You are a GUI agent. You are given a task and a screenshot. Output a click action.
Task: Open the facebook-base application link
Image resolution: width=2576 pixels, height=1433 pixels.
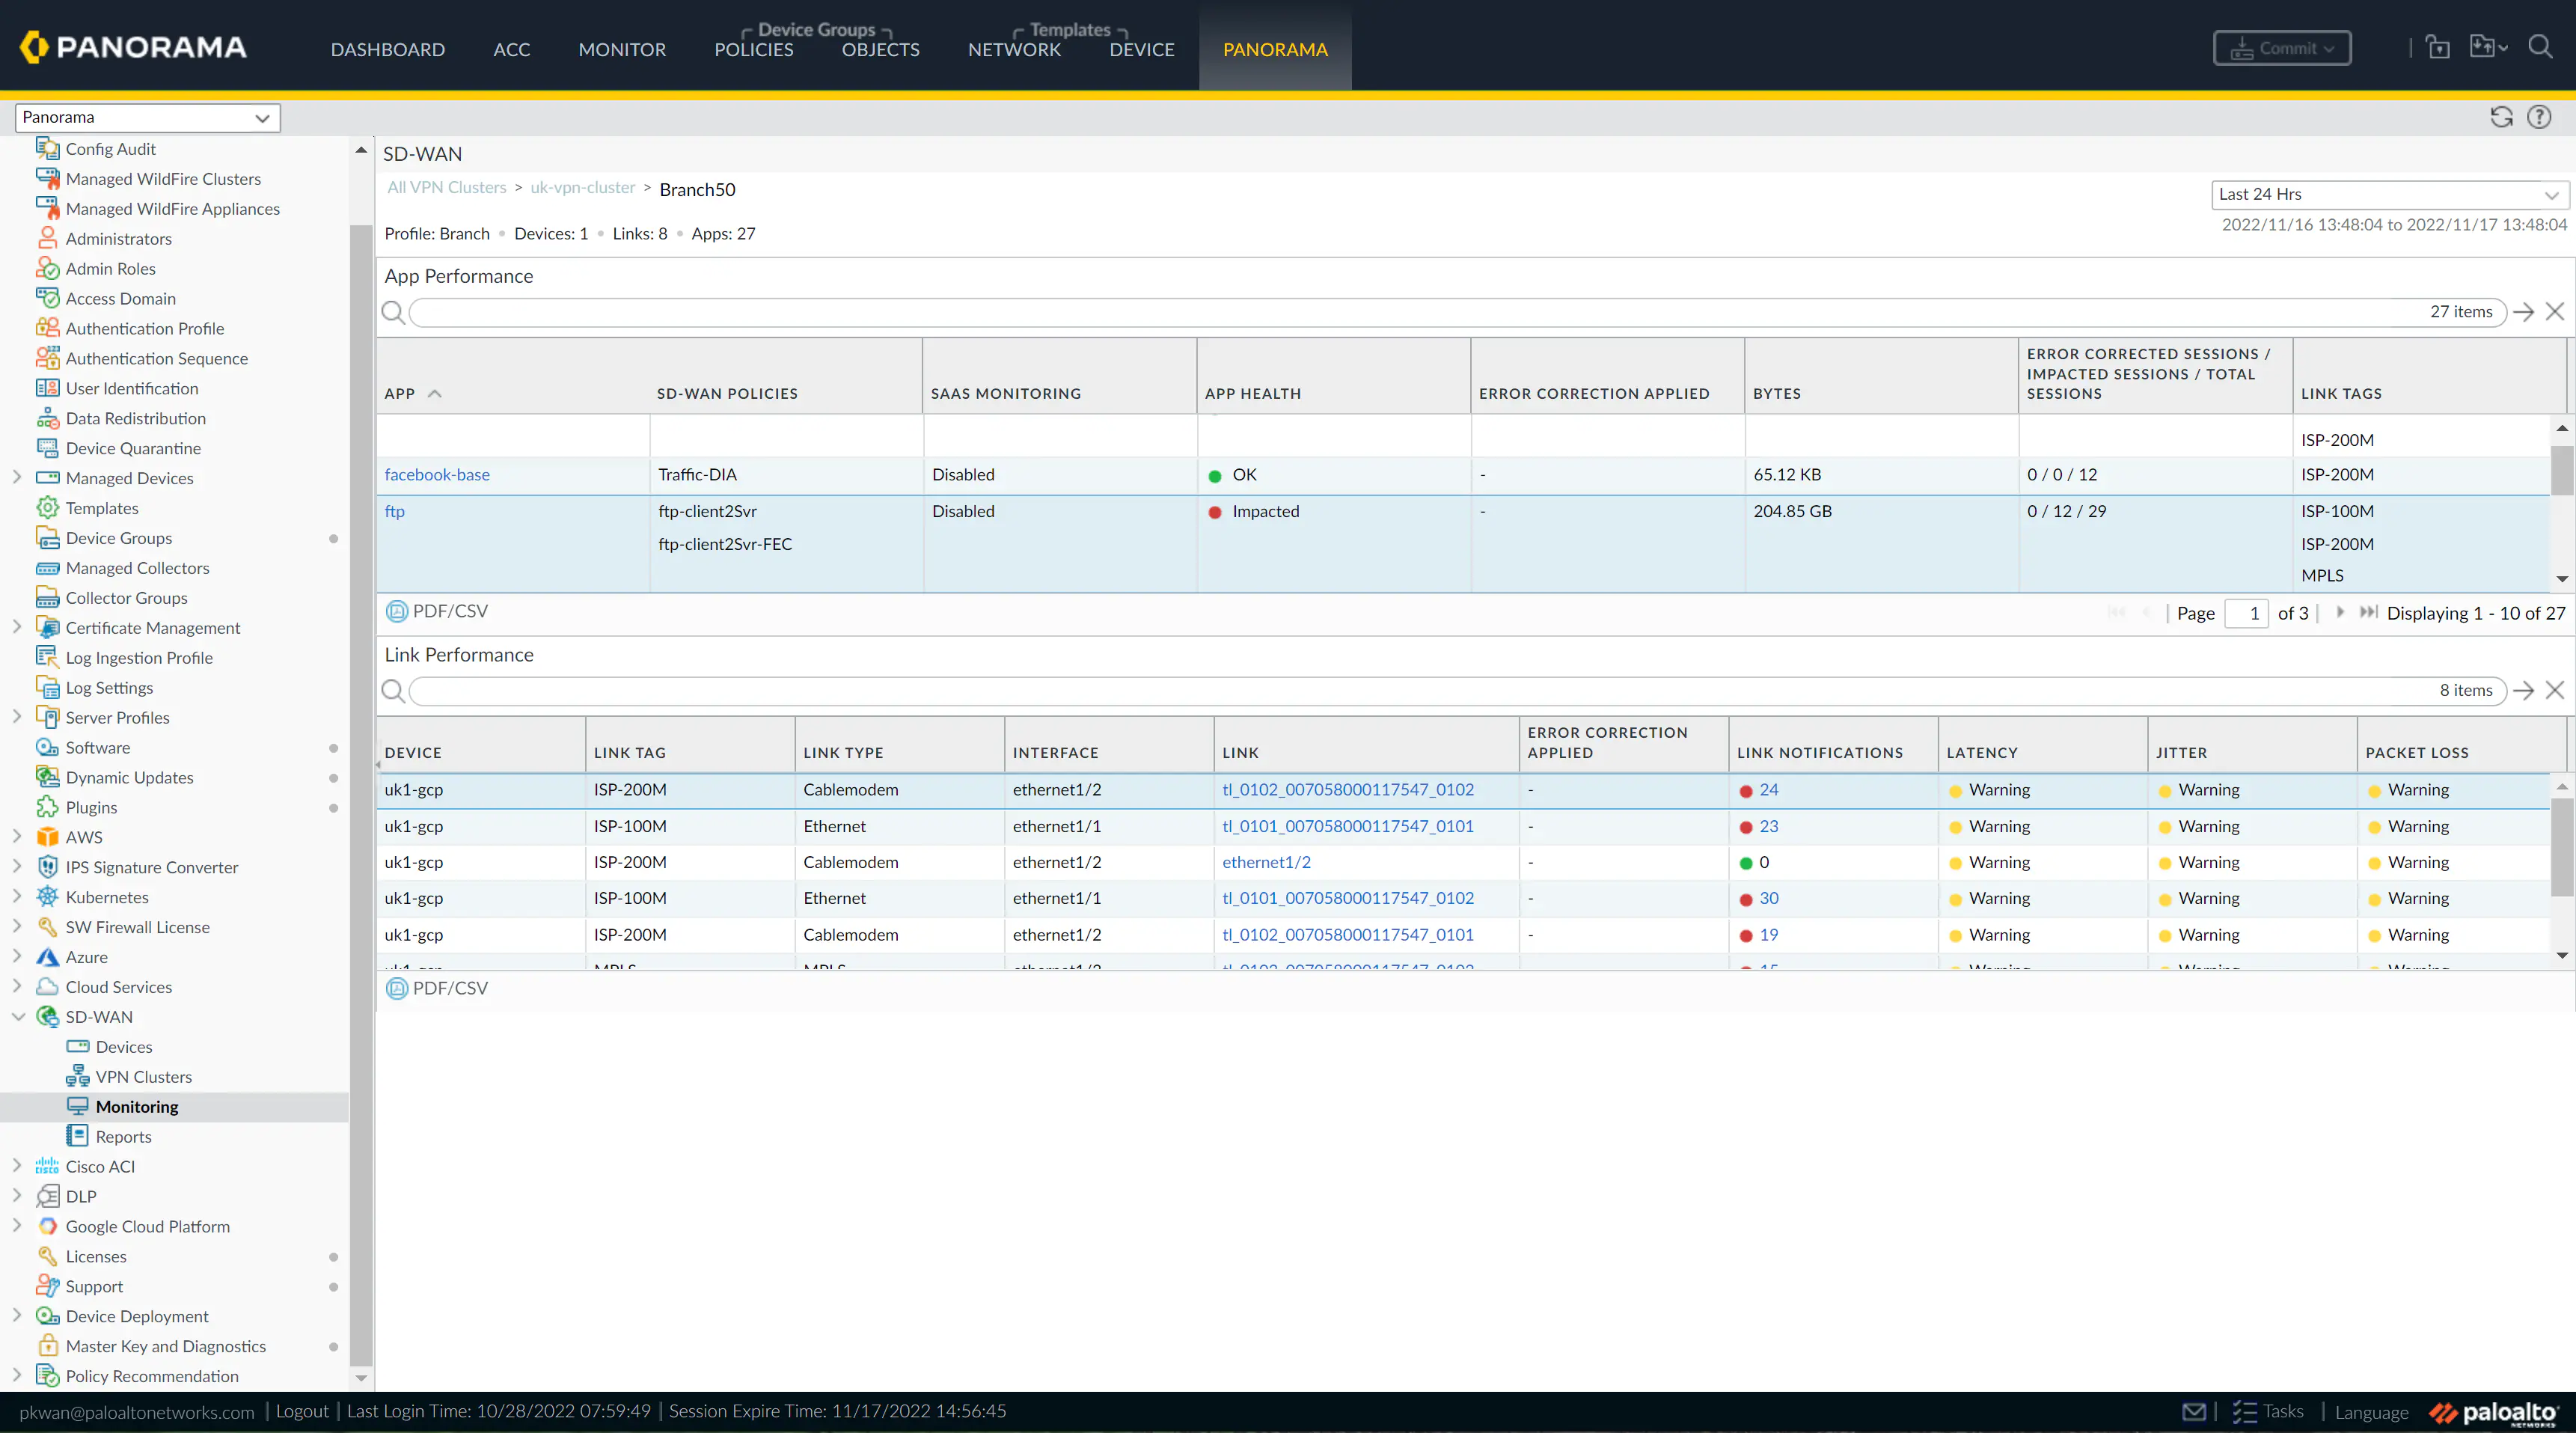pos(438,474)
